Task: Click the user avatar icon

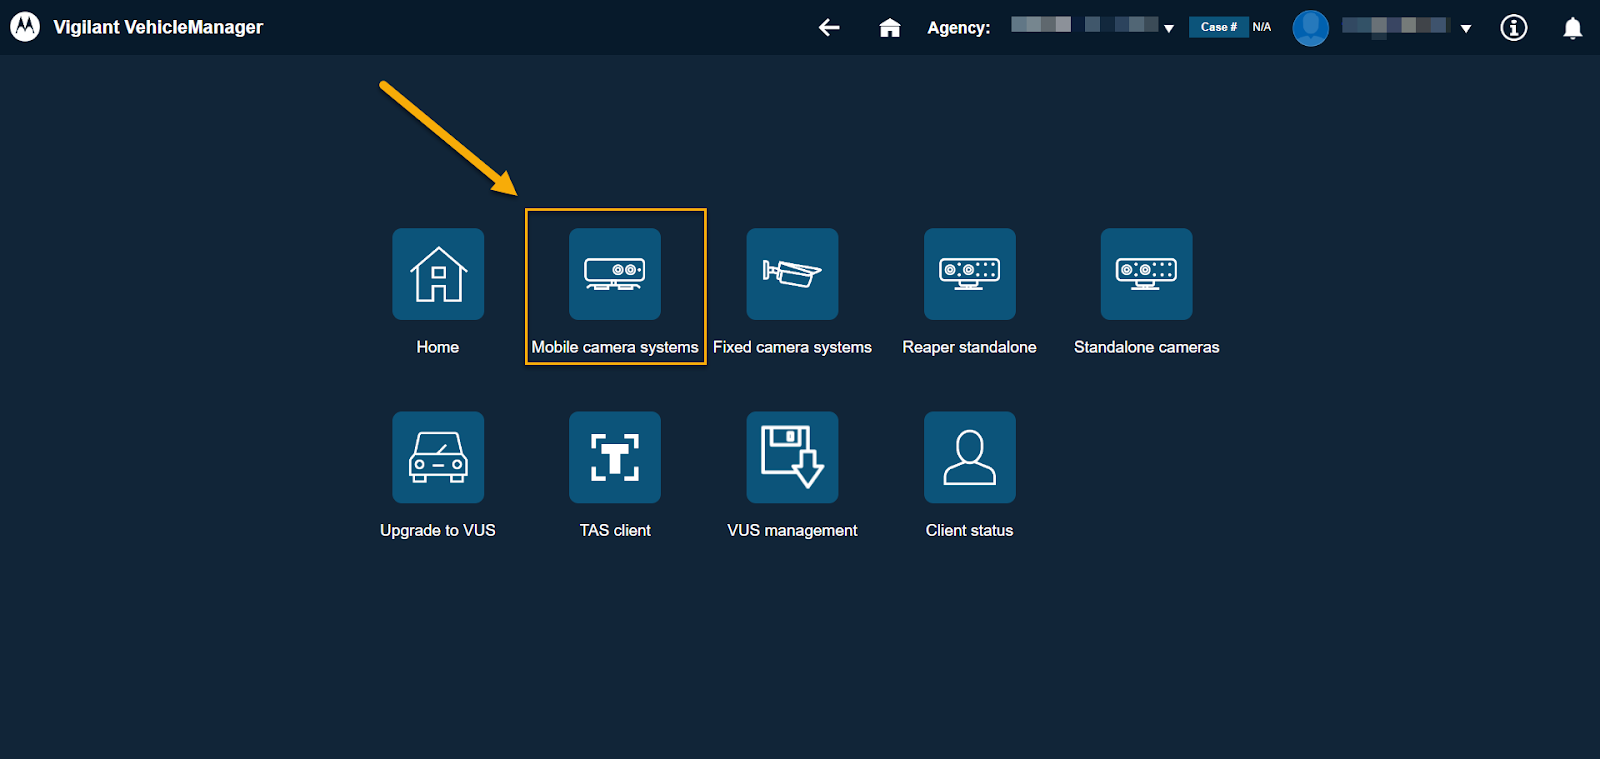Action: (1311, 28)
